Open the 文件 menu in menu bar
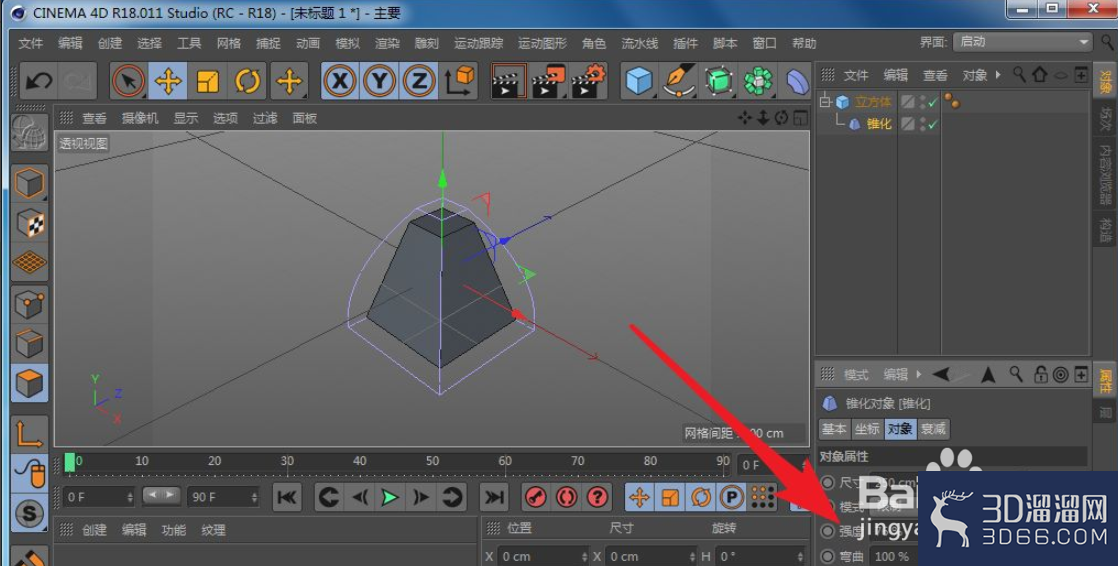This screenshot has width=1118, height=566. point(31,43)
